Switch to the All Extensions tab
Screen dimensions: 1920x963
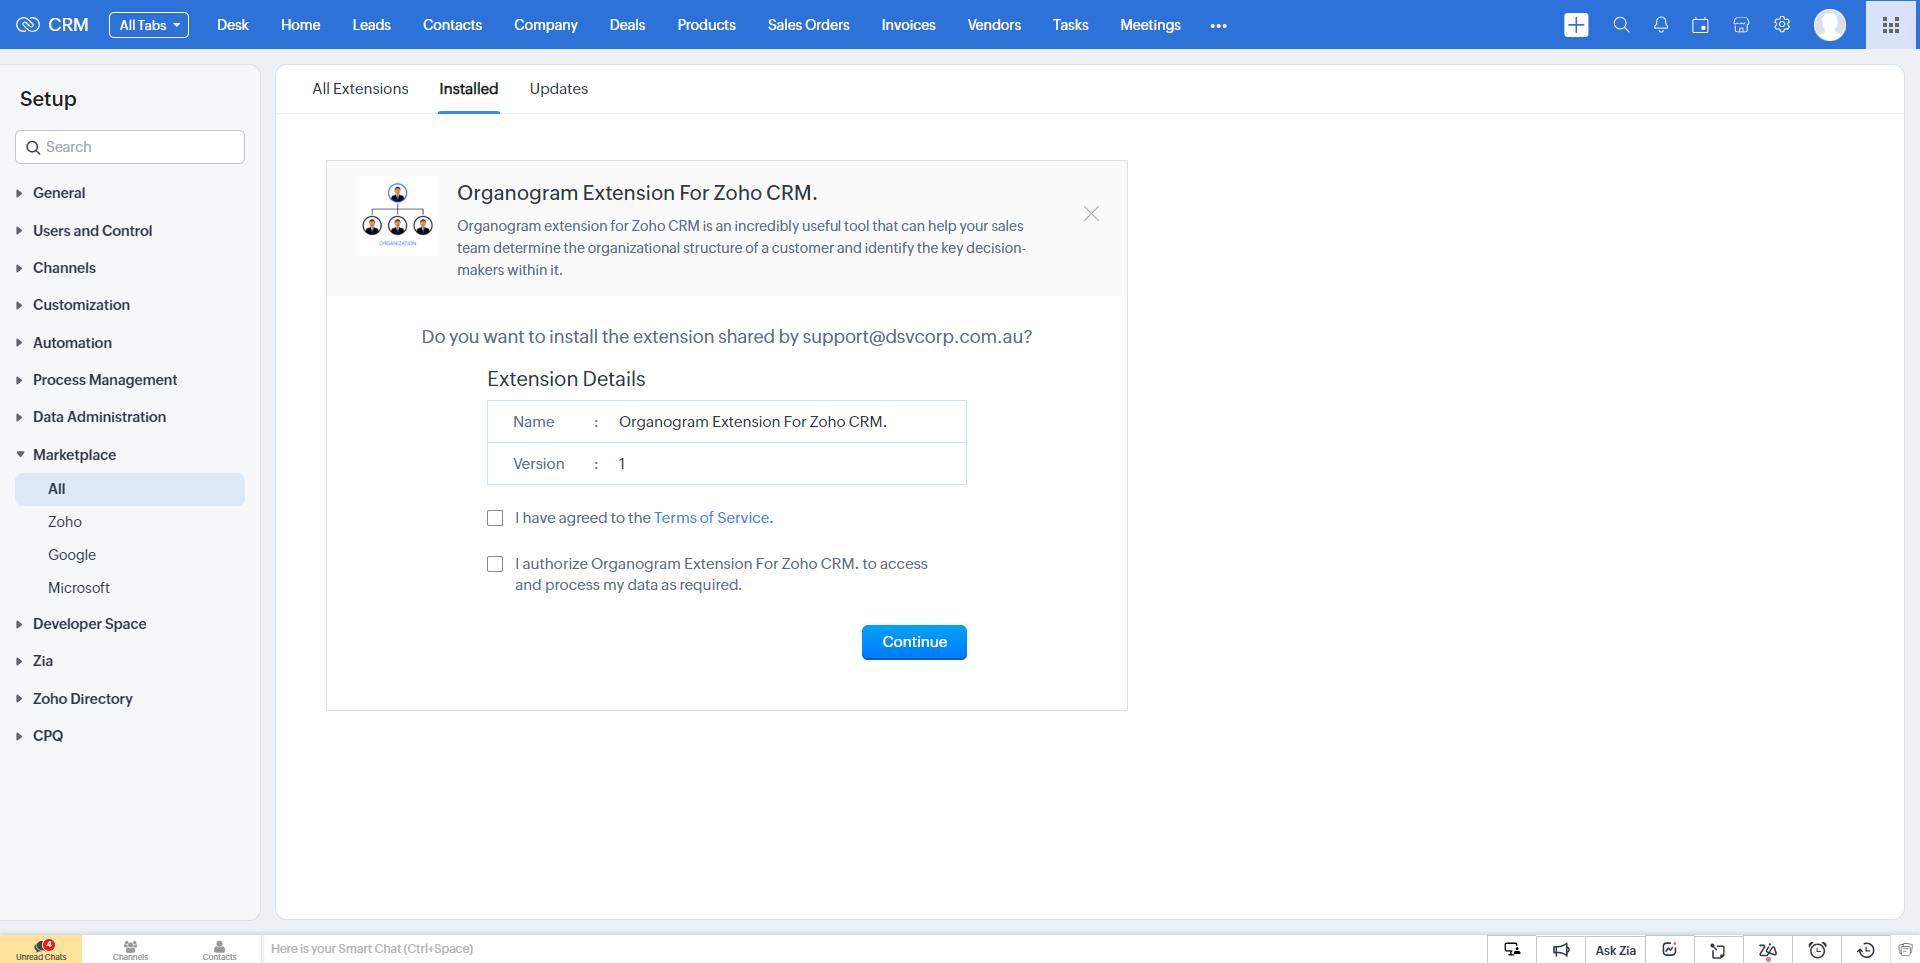click(360, 89)
